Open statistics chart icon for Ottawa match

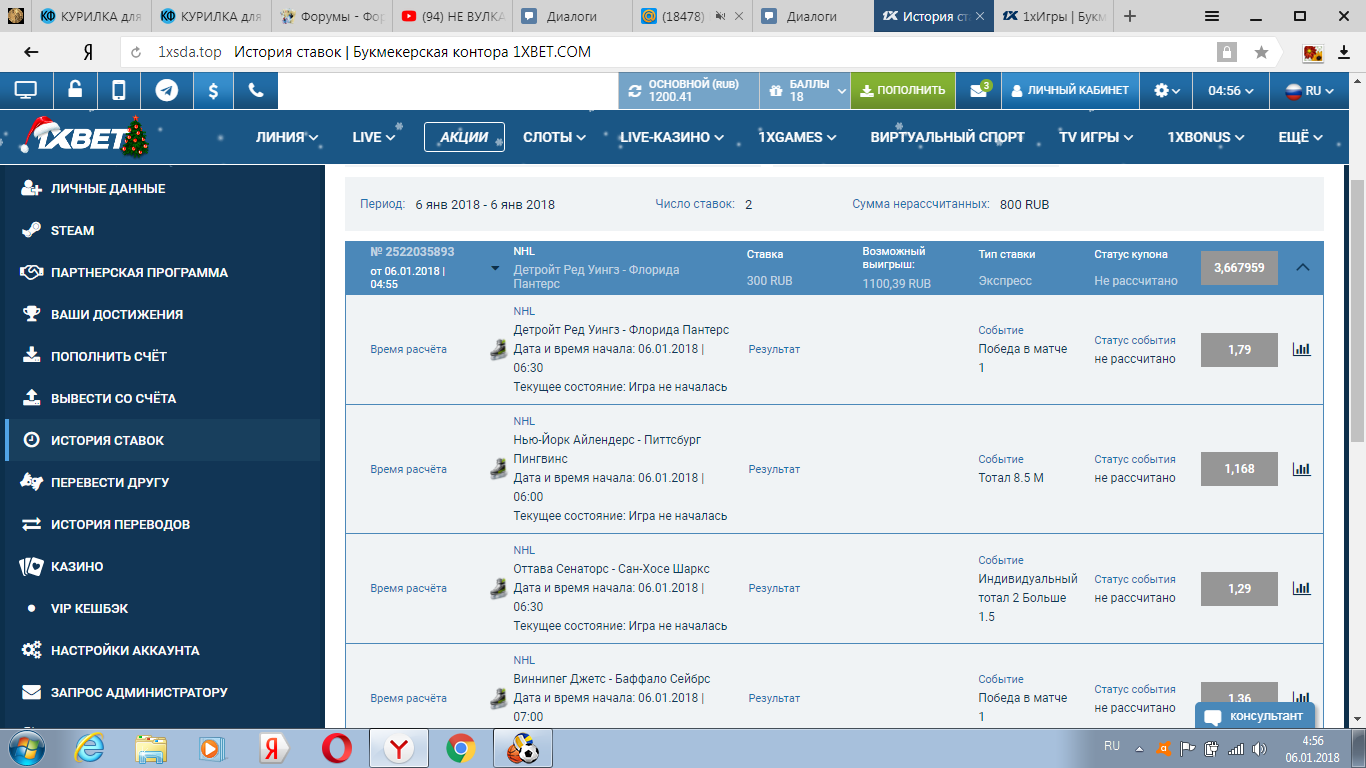[x=1301, y=589]
